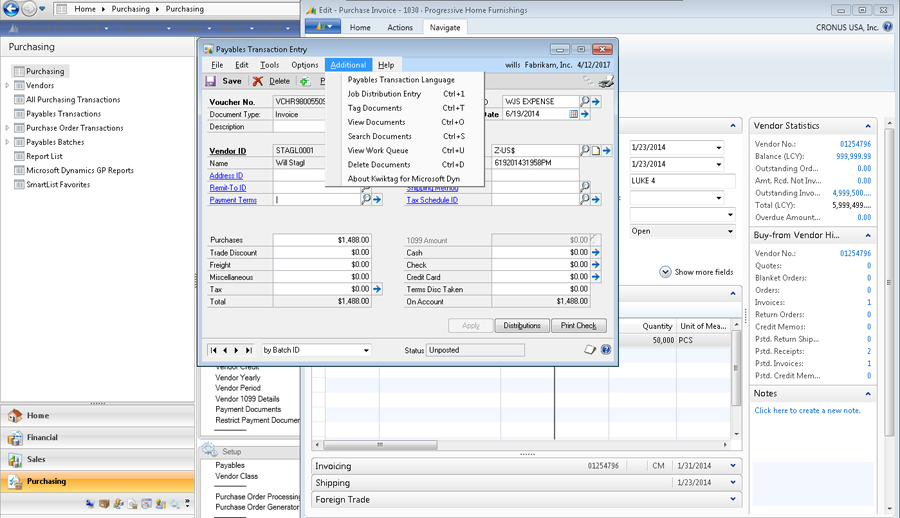The width and height of the screenshot is (900, 518).
Task: Collapse the Notes panel
Action: pyautogui.click(x=868, y=394)
